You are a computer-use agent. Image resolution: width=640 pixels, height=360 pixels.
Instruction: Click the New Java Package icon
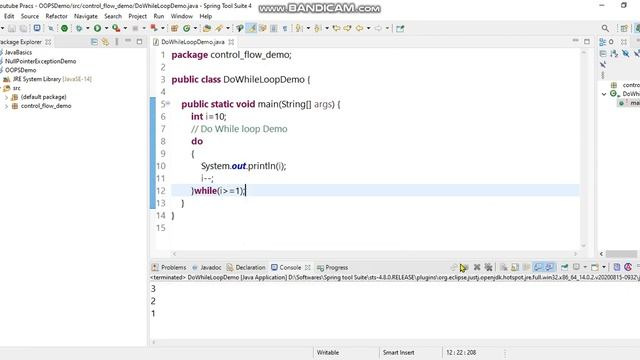coord(174,28)
